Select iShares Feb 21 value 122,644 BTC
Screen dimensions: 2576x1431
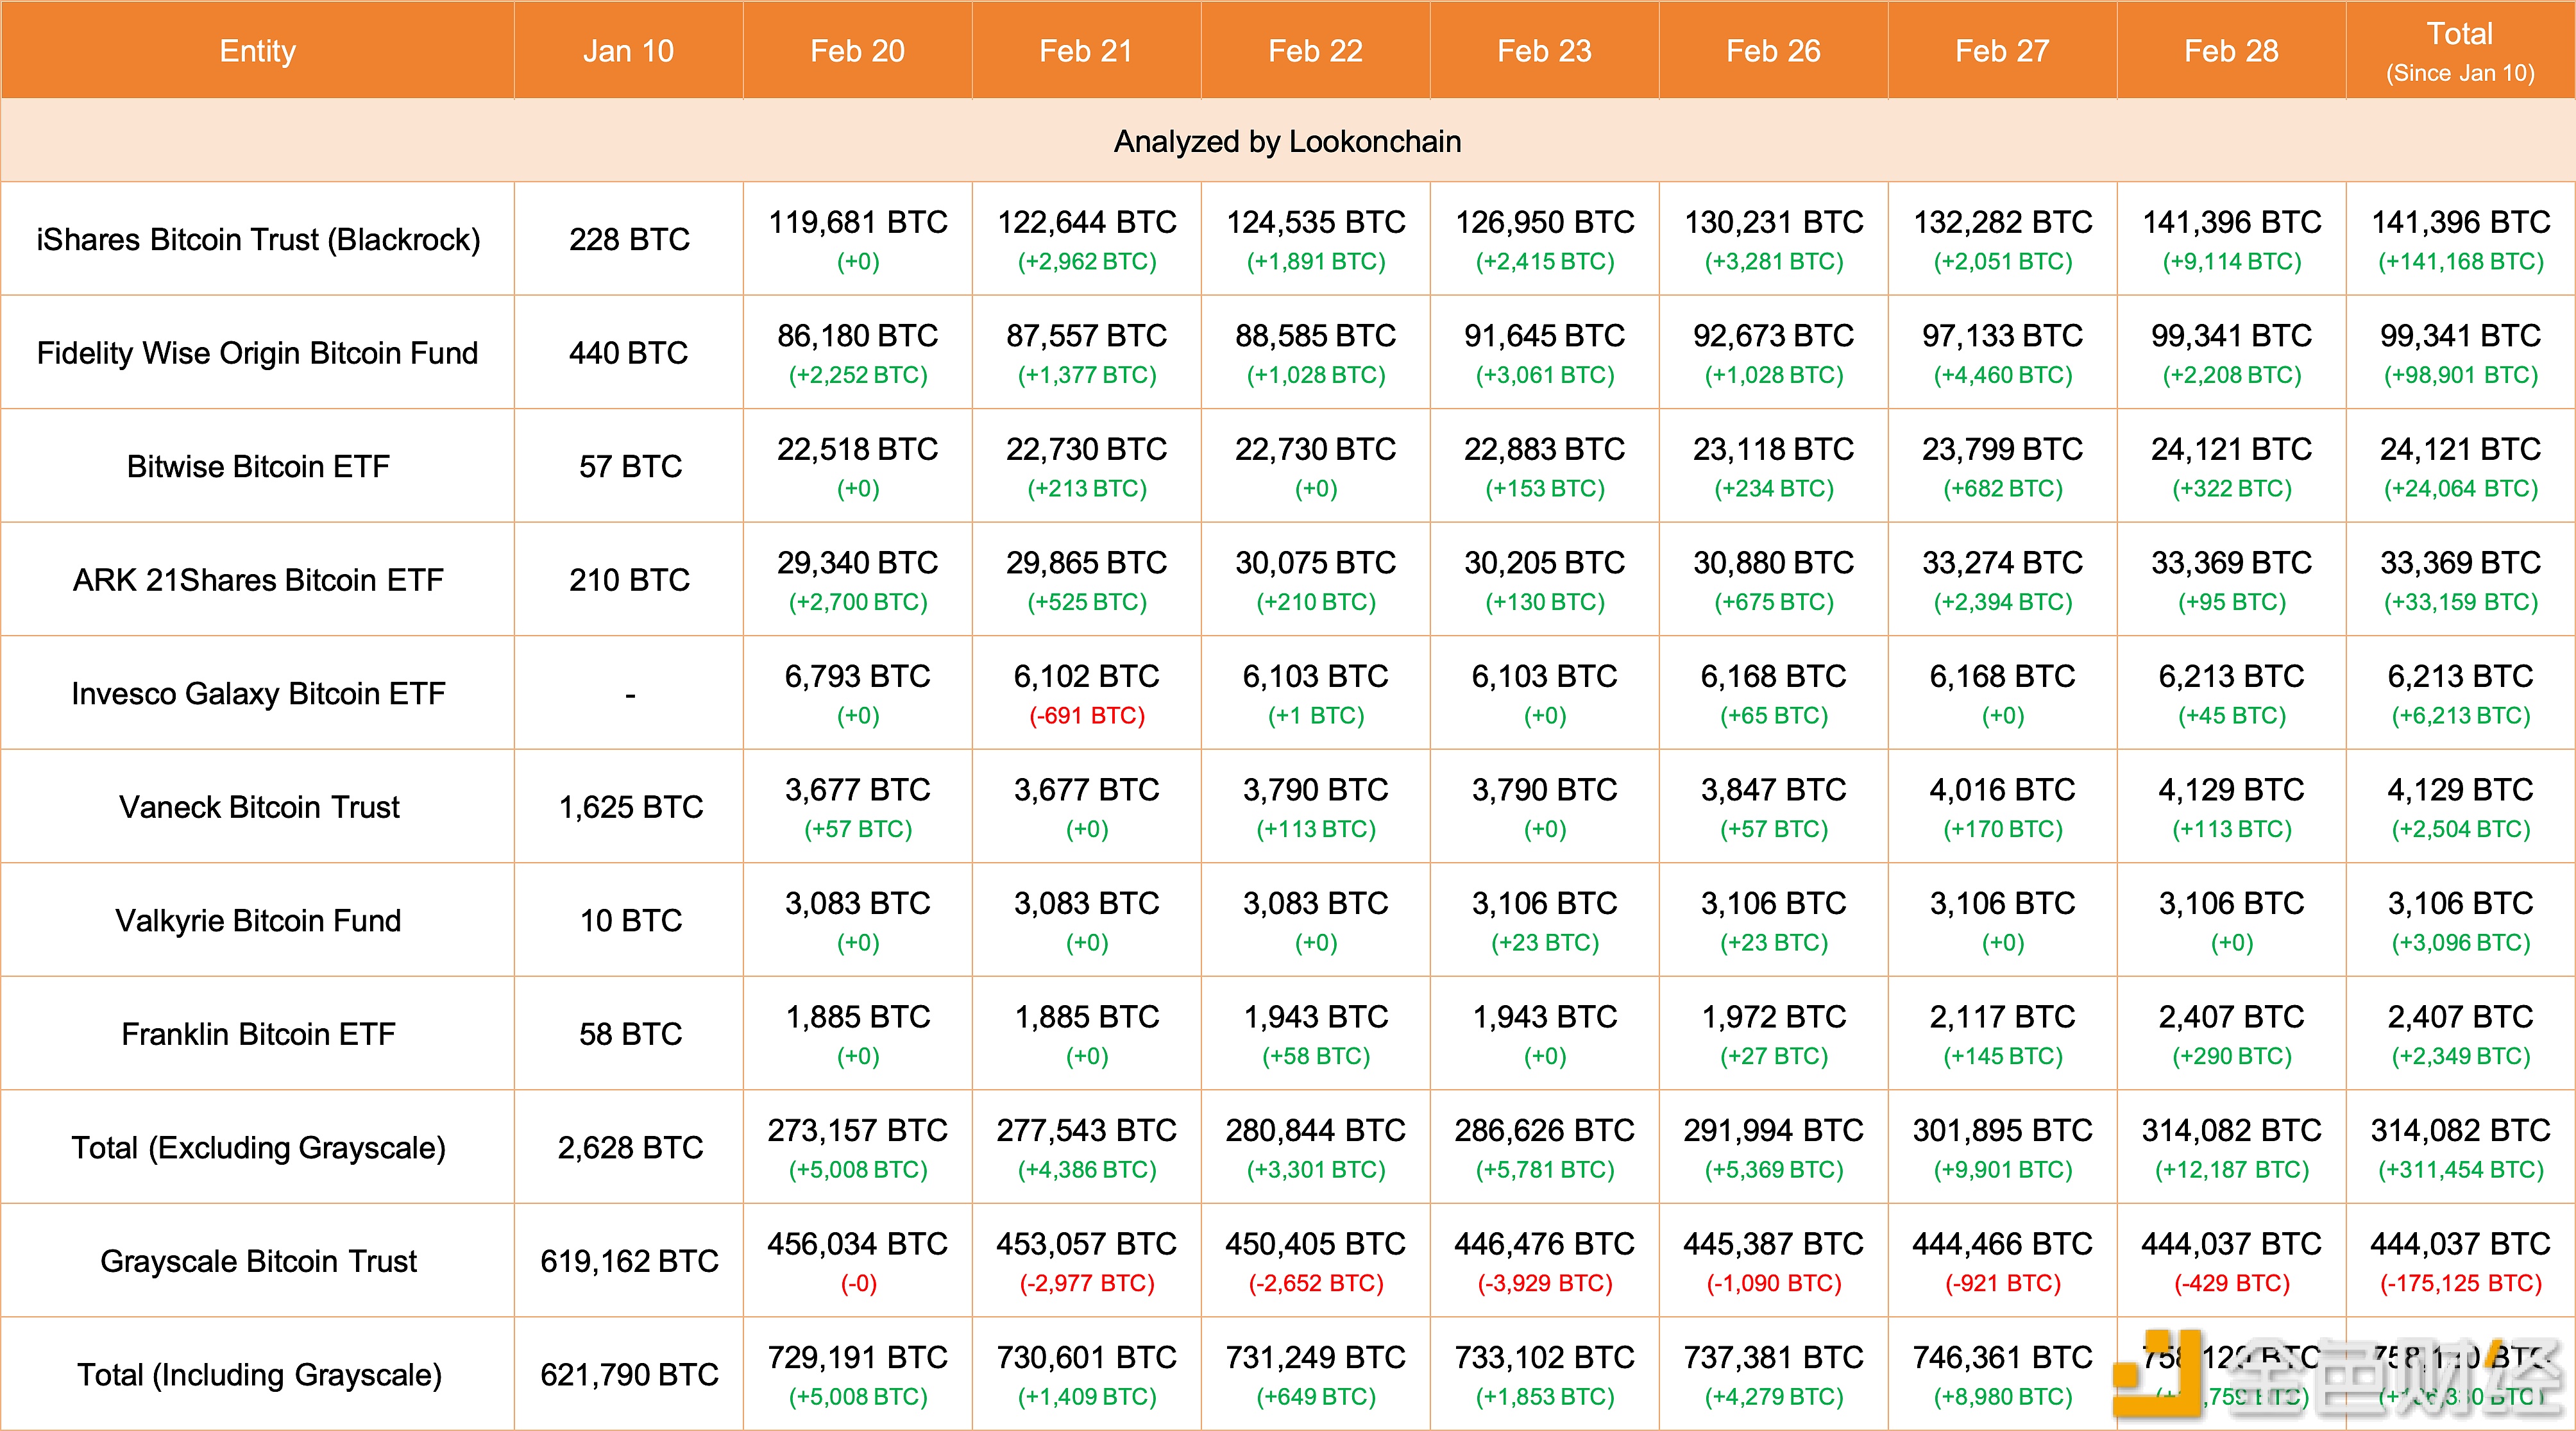(x=1087, y=222)
